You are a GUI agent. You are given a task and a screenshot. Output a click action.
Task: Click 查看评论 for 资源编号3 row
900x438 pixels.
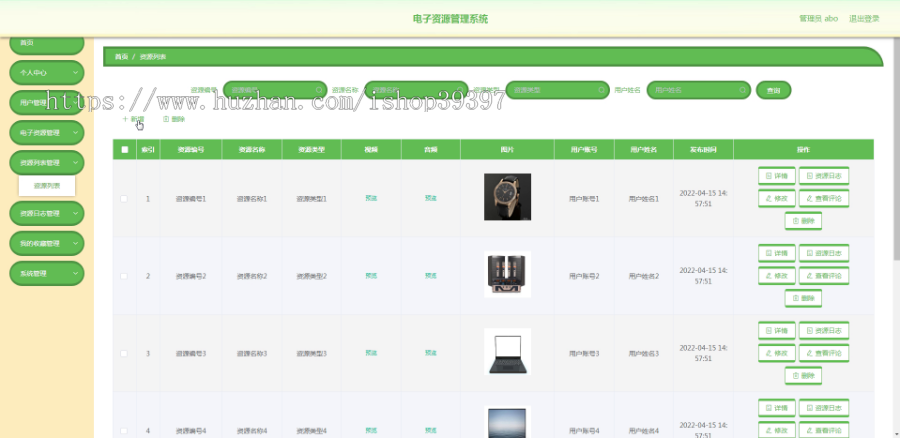(x=824, y=353)
